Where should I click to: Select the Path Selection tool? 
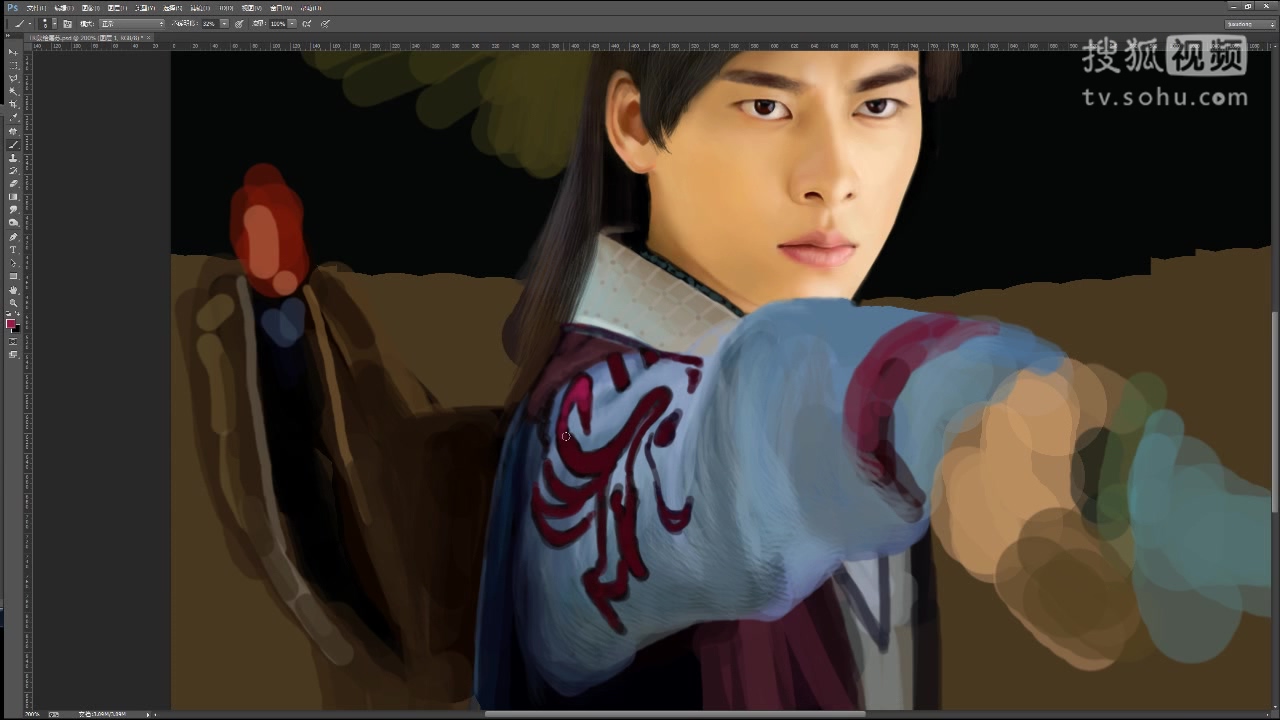(13, 262)
